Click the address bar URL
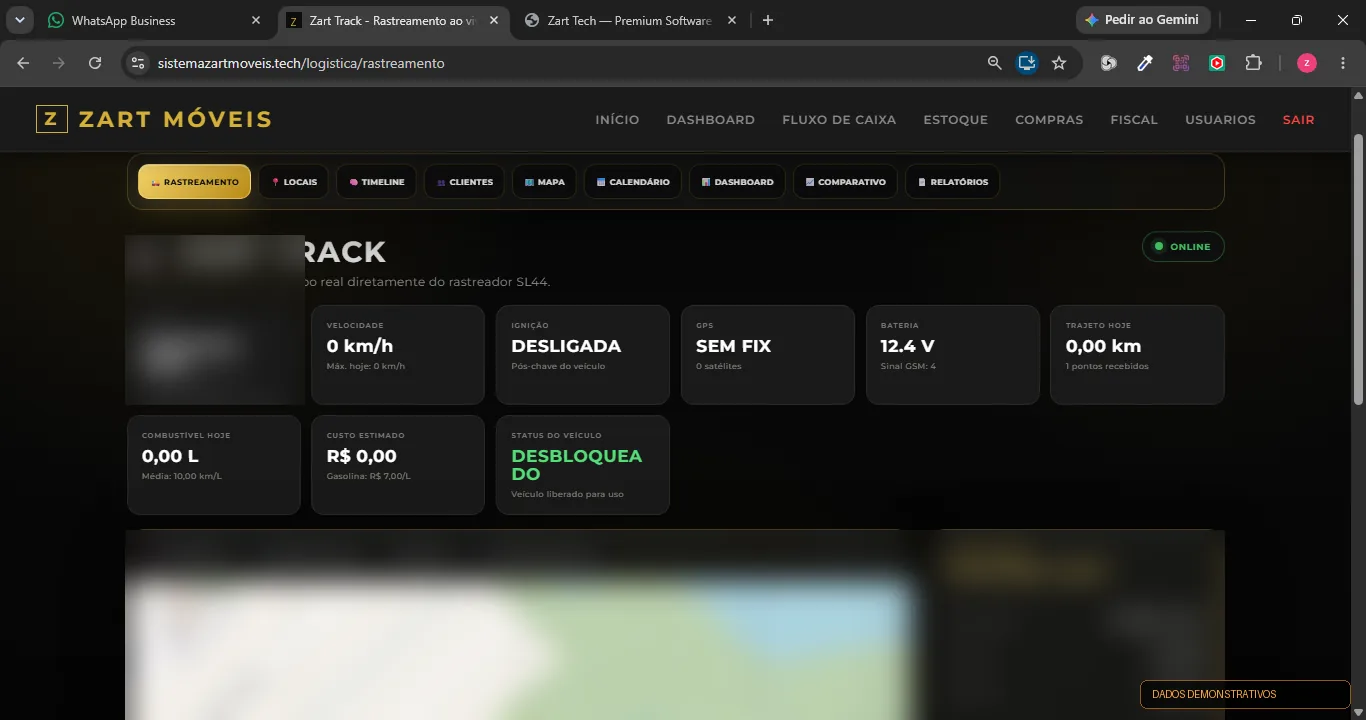The image size is (1366, 720). (301, 63)
